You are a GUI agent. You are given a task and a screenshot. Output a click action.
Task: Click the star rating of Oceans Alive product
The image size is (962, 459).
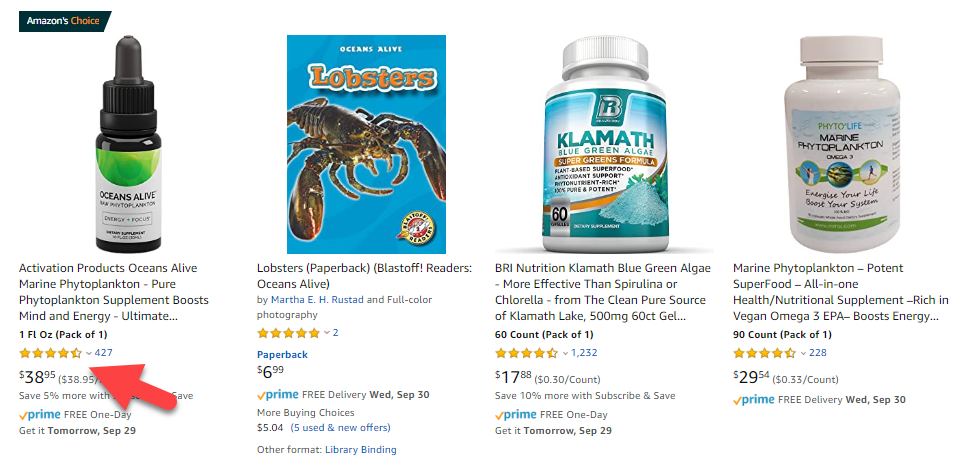coord(50,353)
